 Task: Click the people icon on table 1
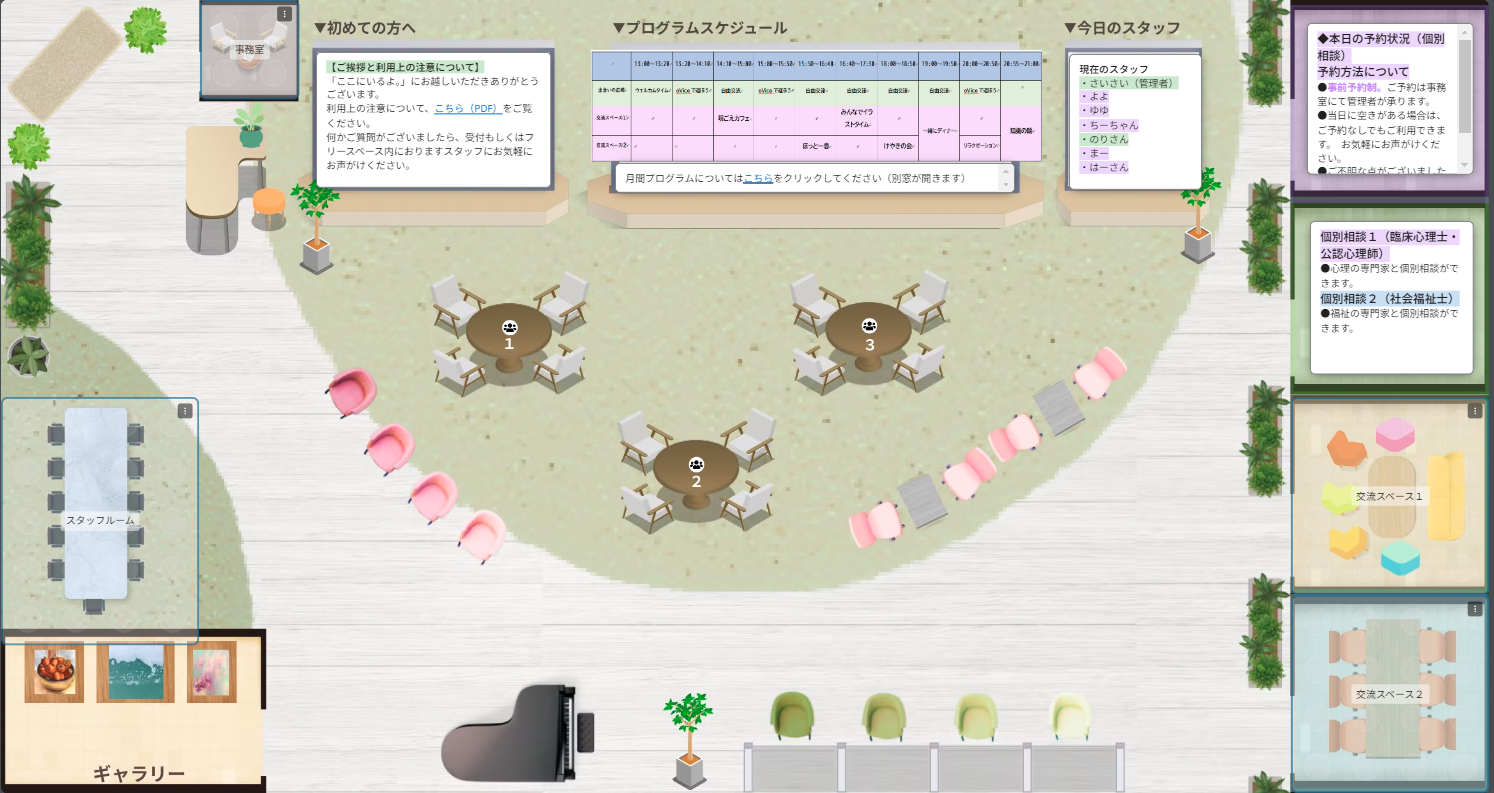pyautogui.click(x=509, y=327)
